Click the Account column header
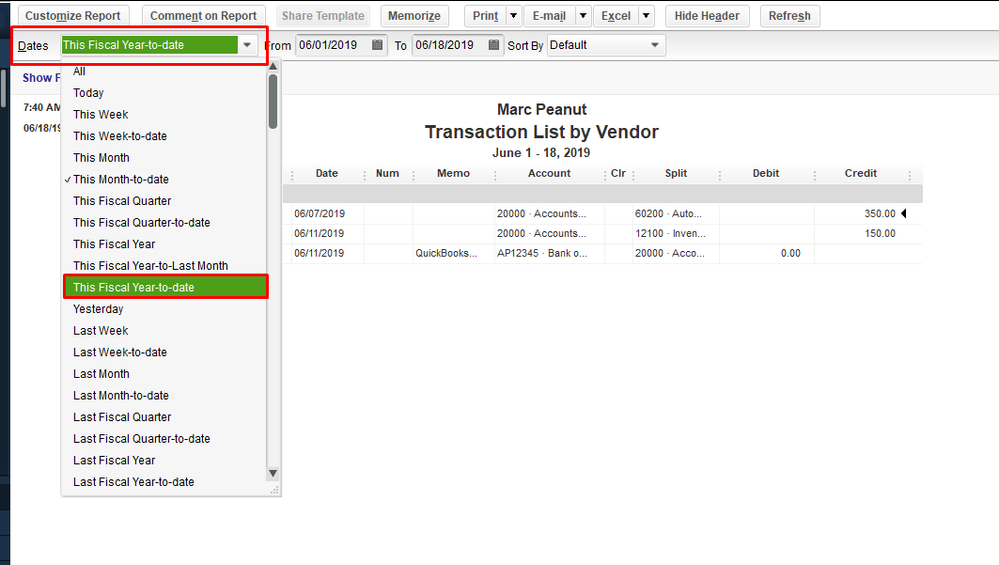Image resolution: width=999 pixels, height=565 pixels. (x=549, y=173)
